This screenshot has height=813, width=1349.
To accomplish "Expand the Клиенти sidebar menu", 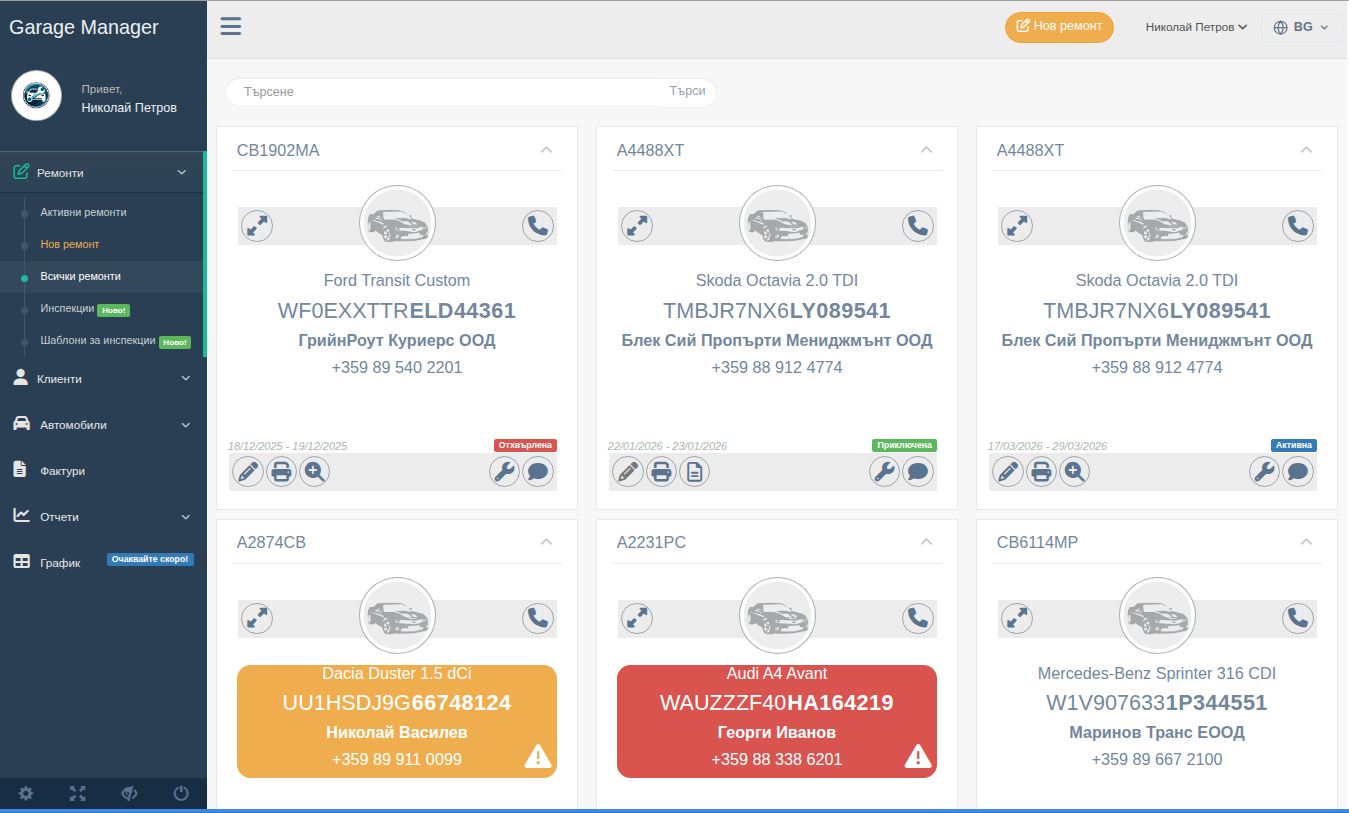I will pyautogui.click(x=103, y=379).
